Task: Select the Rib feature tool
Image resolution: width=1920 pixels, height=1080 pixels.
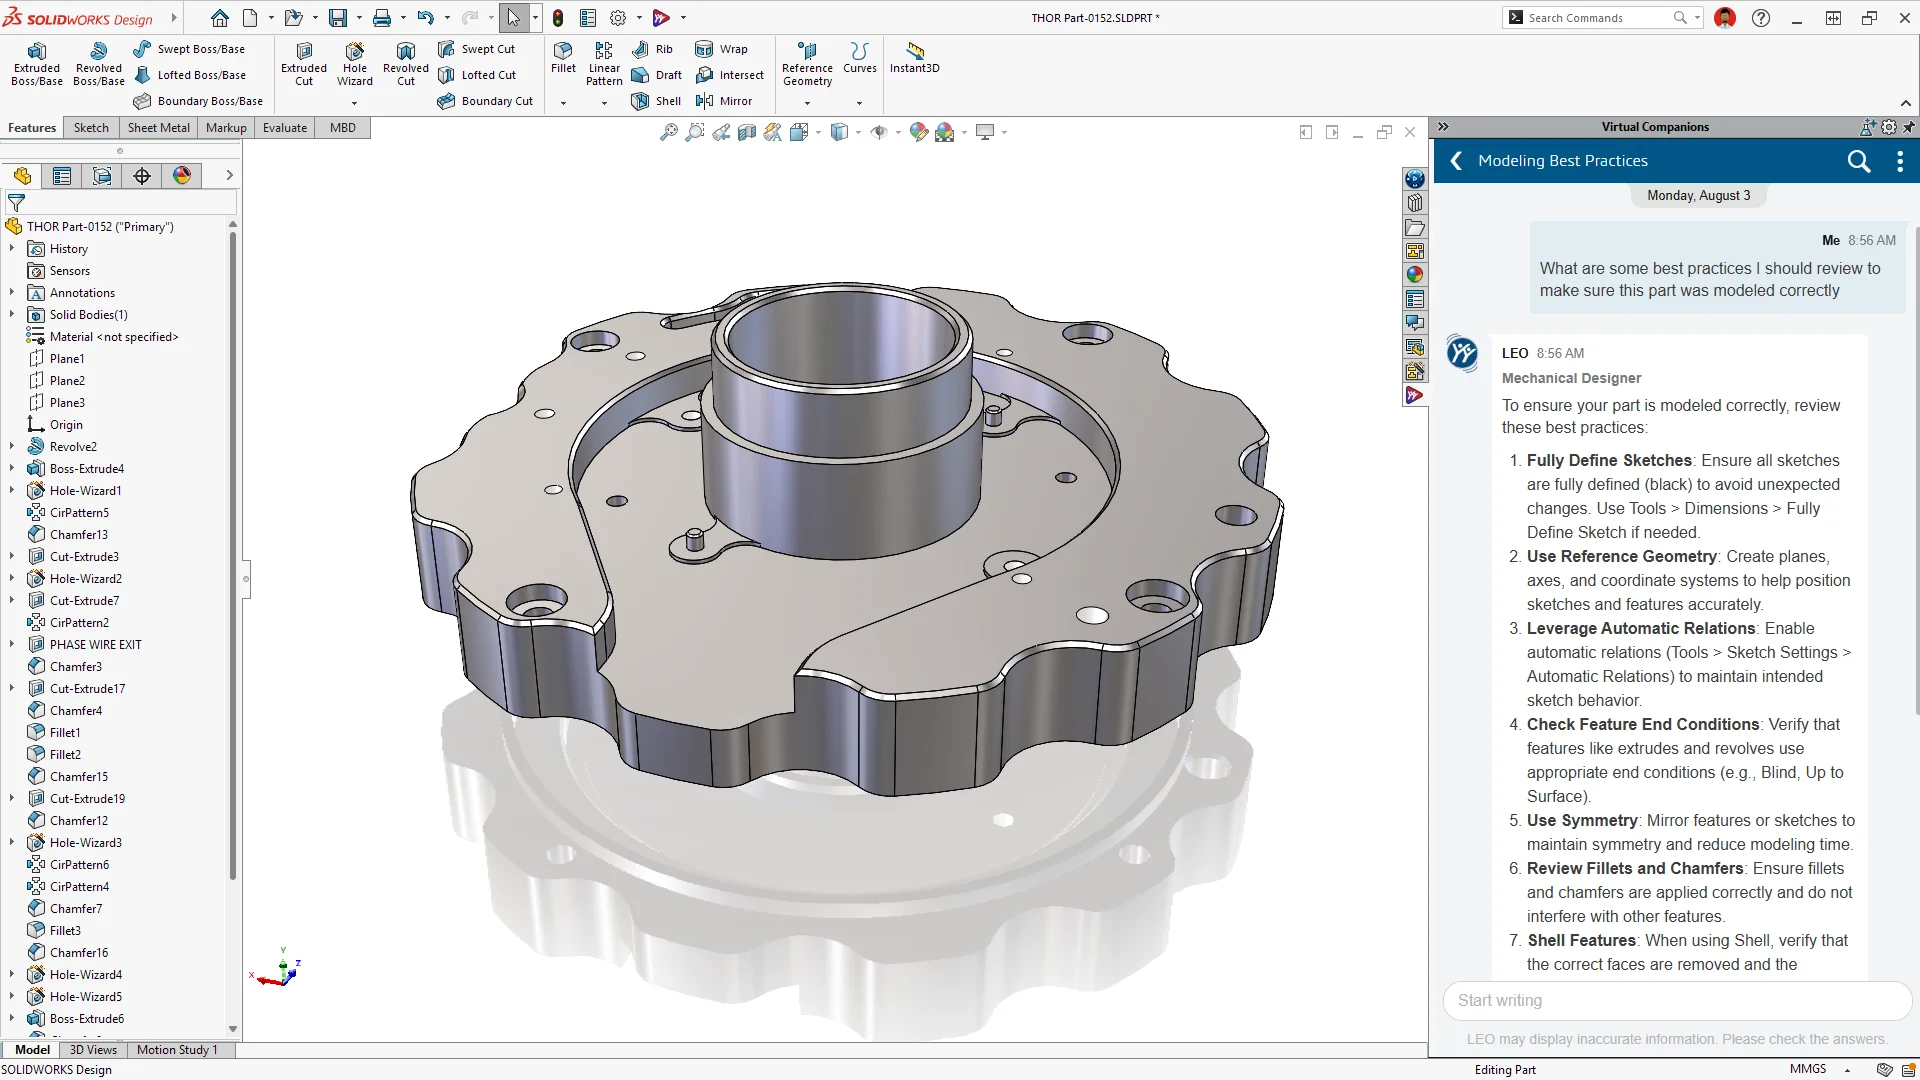Action: (x=653, y=49)
